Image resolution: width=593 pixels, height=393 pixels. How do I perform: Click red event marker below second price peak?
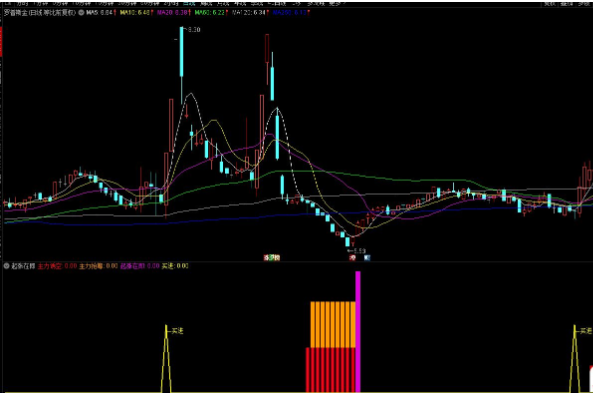[266, 258]
